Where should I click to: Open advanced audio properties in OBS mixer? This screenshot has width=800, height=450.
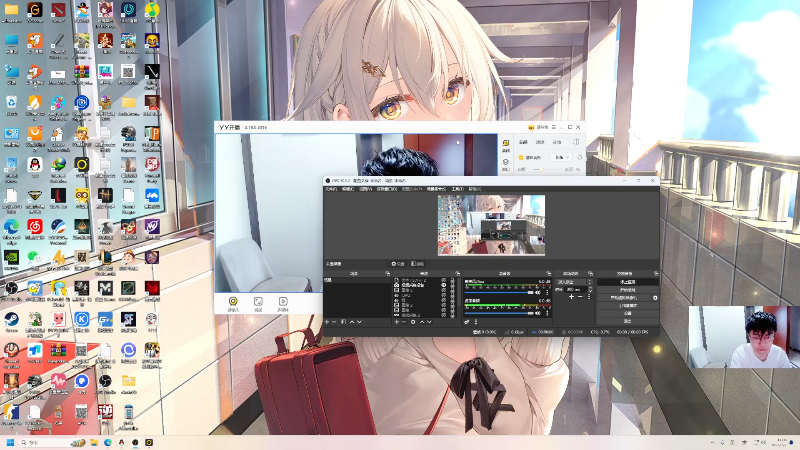pos(467,322)
